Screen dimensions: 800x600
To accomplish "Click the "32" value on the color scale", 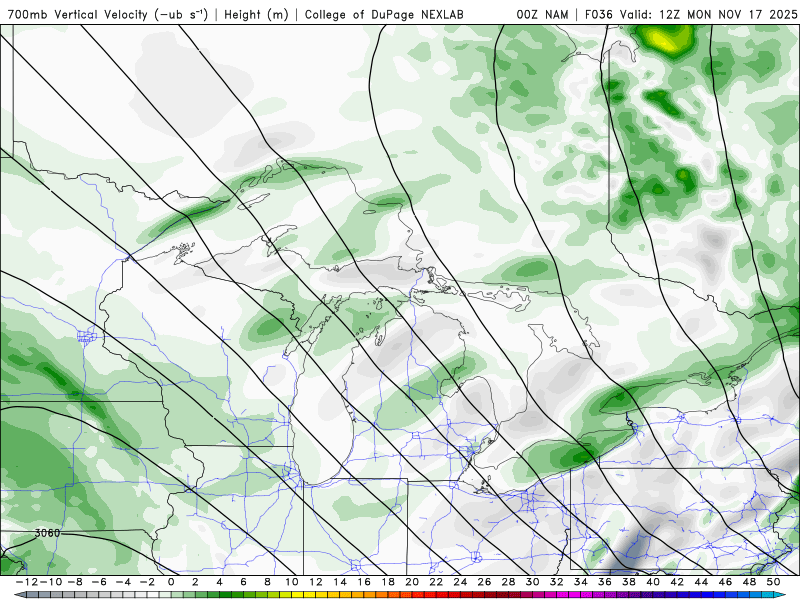I will click(557, 582).
